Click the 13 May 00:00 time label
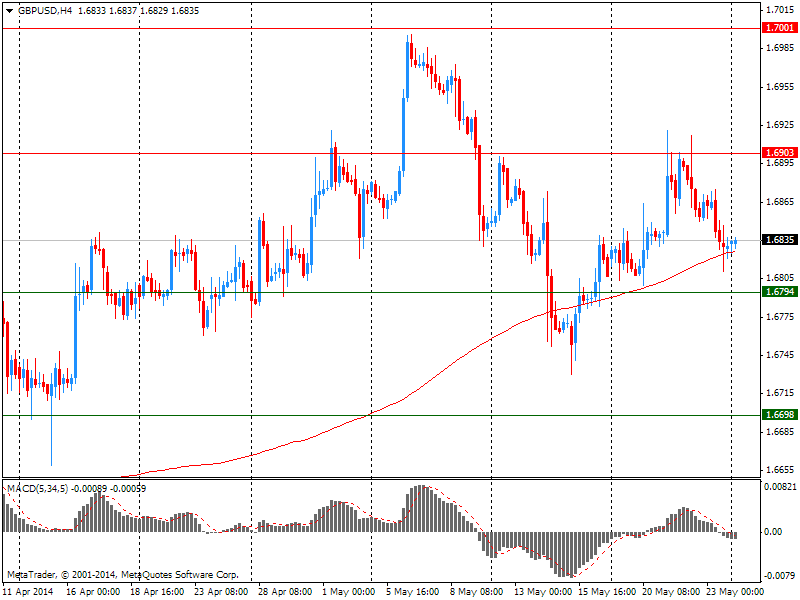 coord(543,592)
